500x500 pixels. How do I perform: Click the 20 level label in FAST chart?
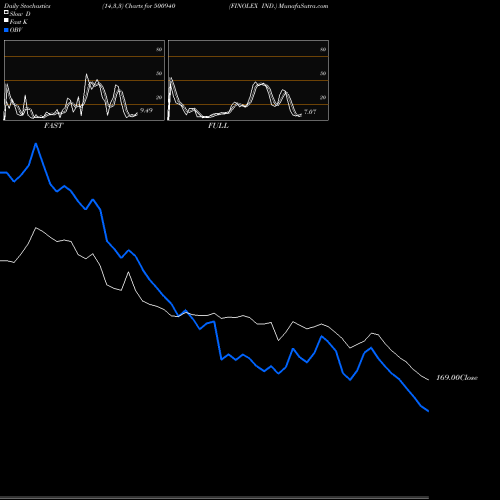[159, 97]
